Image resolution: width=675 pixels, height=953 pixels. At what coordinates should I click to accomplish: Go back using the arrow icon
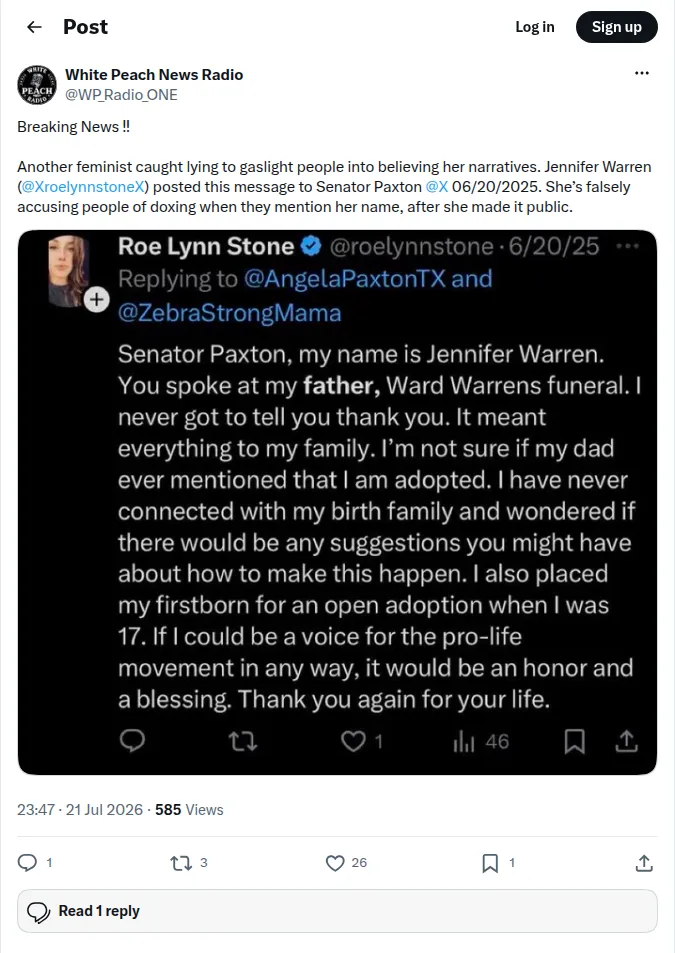click(x=35, y=27)
